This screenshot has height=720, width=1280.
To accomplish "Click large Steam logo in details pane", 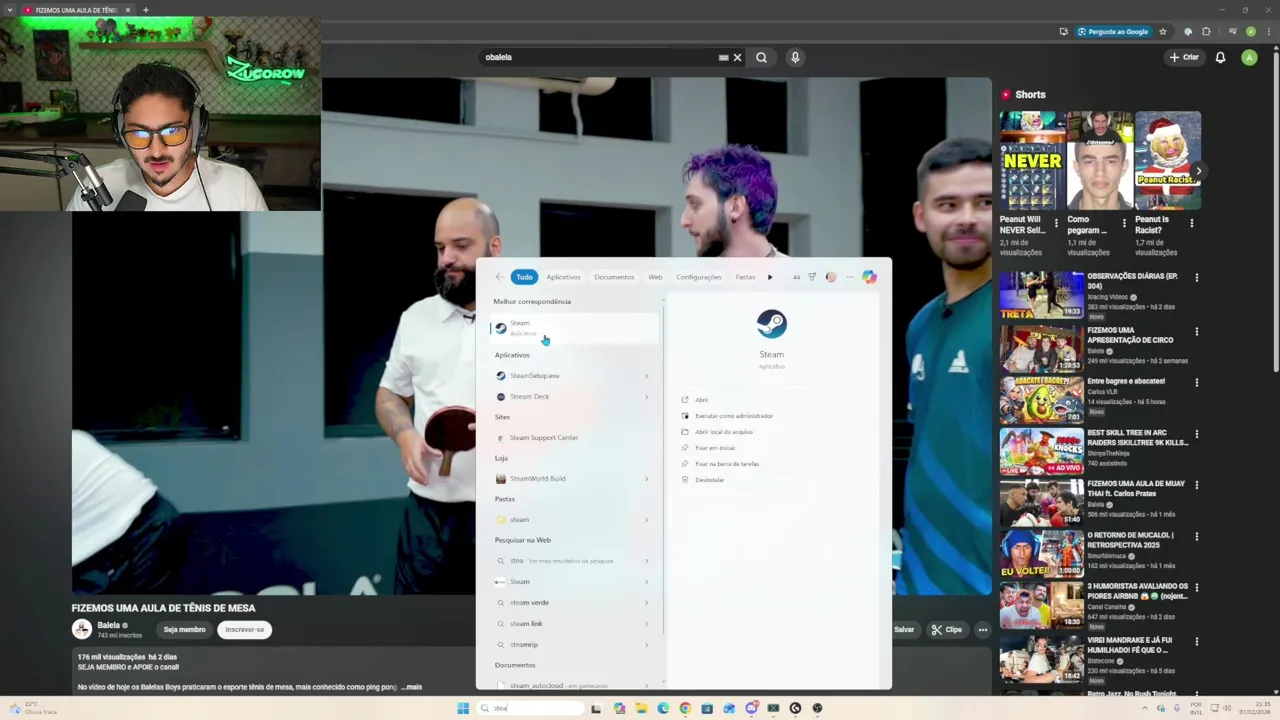I will [771, 324].
